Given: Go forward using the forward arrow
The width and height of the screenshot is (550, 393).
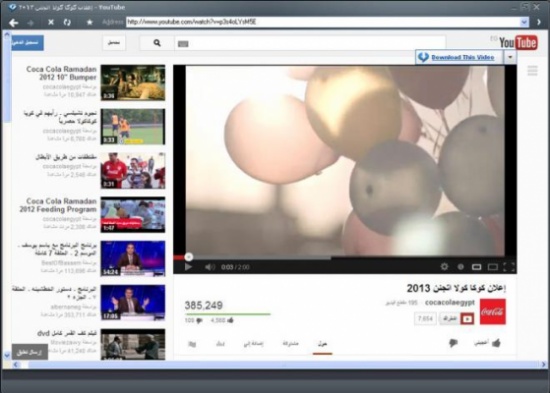Looking at the screenshot, I should [x=31, y=23].
